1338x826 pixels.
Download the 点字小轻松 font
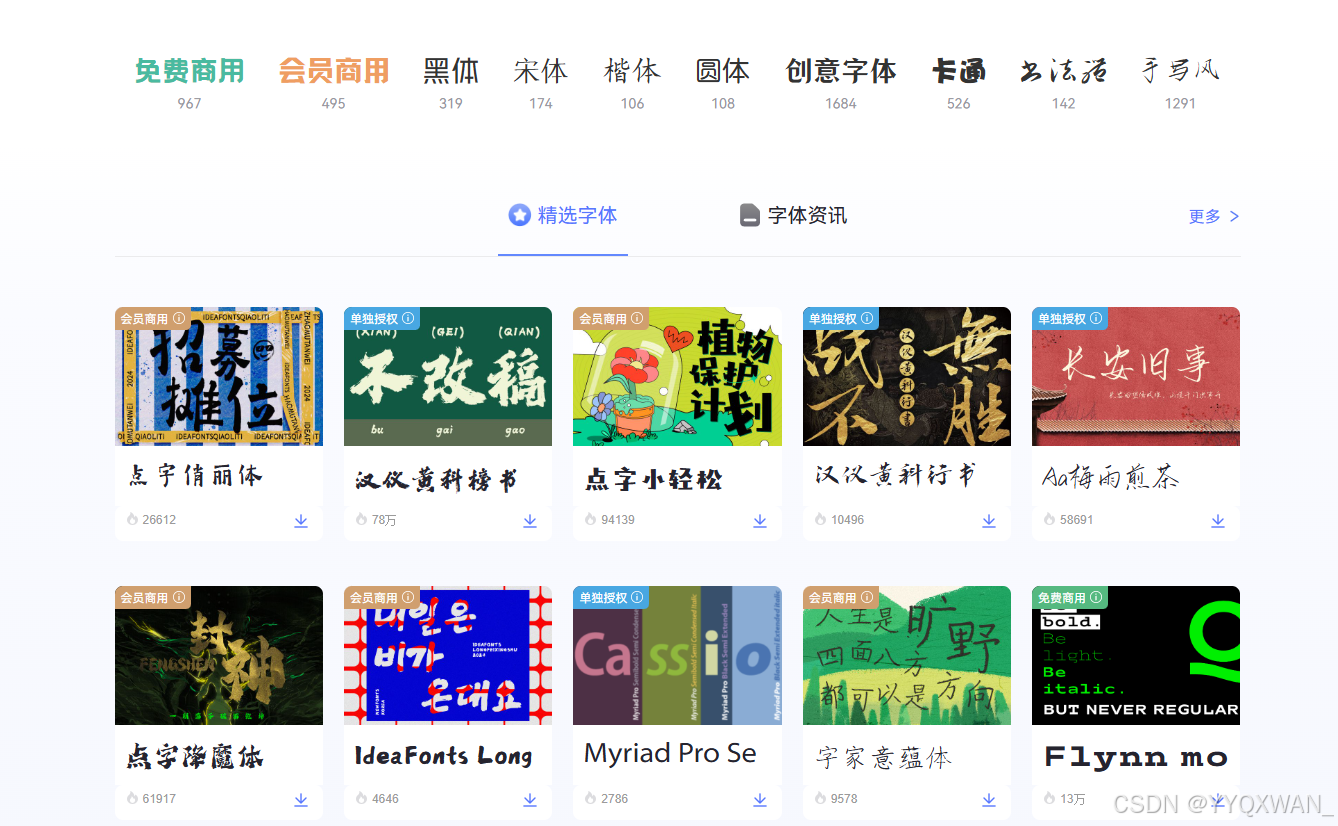[760, 521]
